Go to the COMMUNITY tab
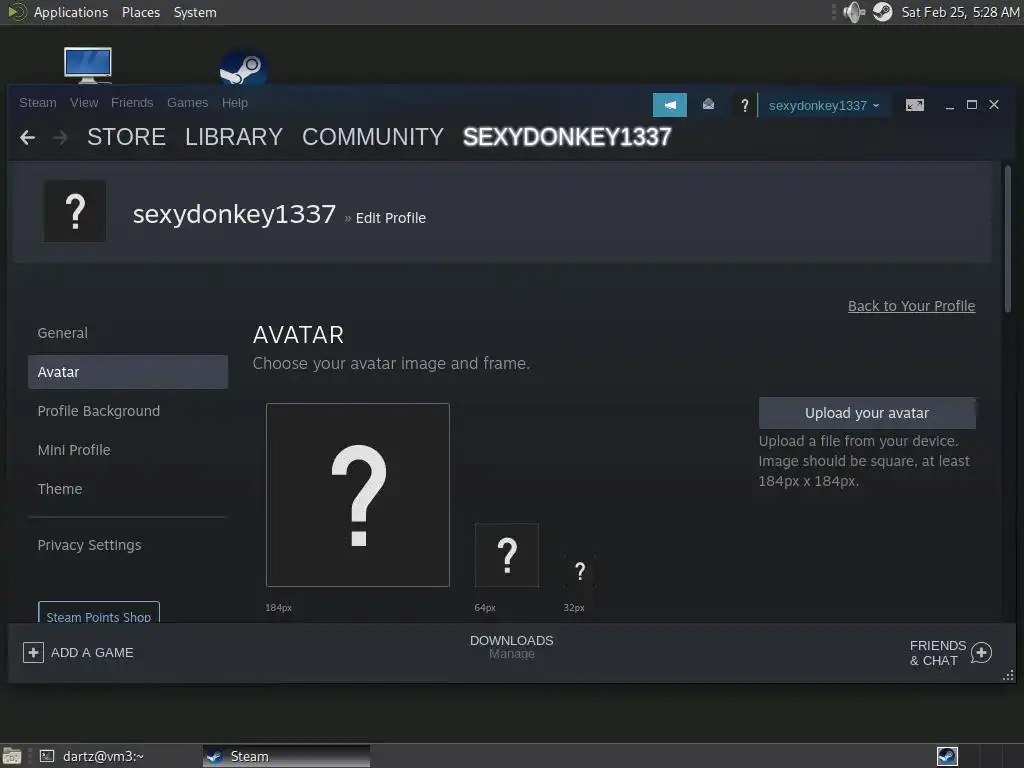This screenshot has height=768, width=1024. pyautogui.click(x=372, y=137)
